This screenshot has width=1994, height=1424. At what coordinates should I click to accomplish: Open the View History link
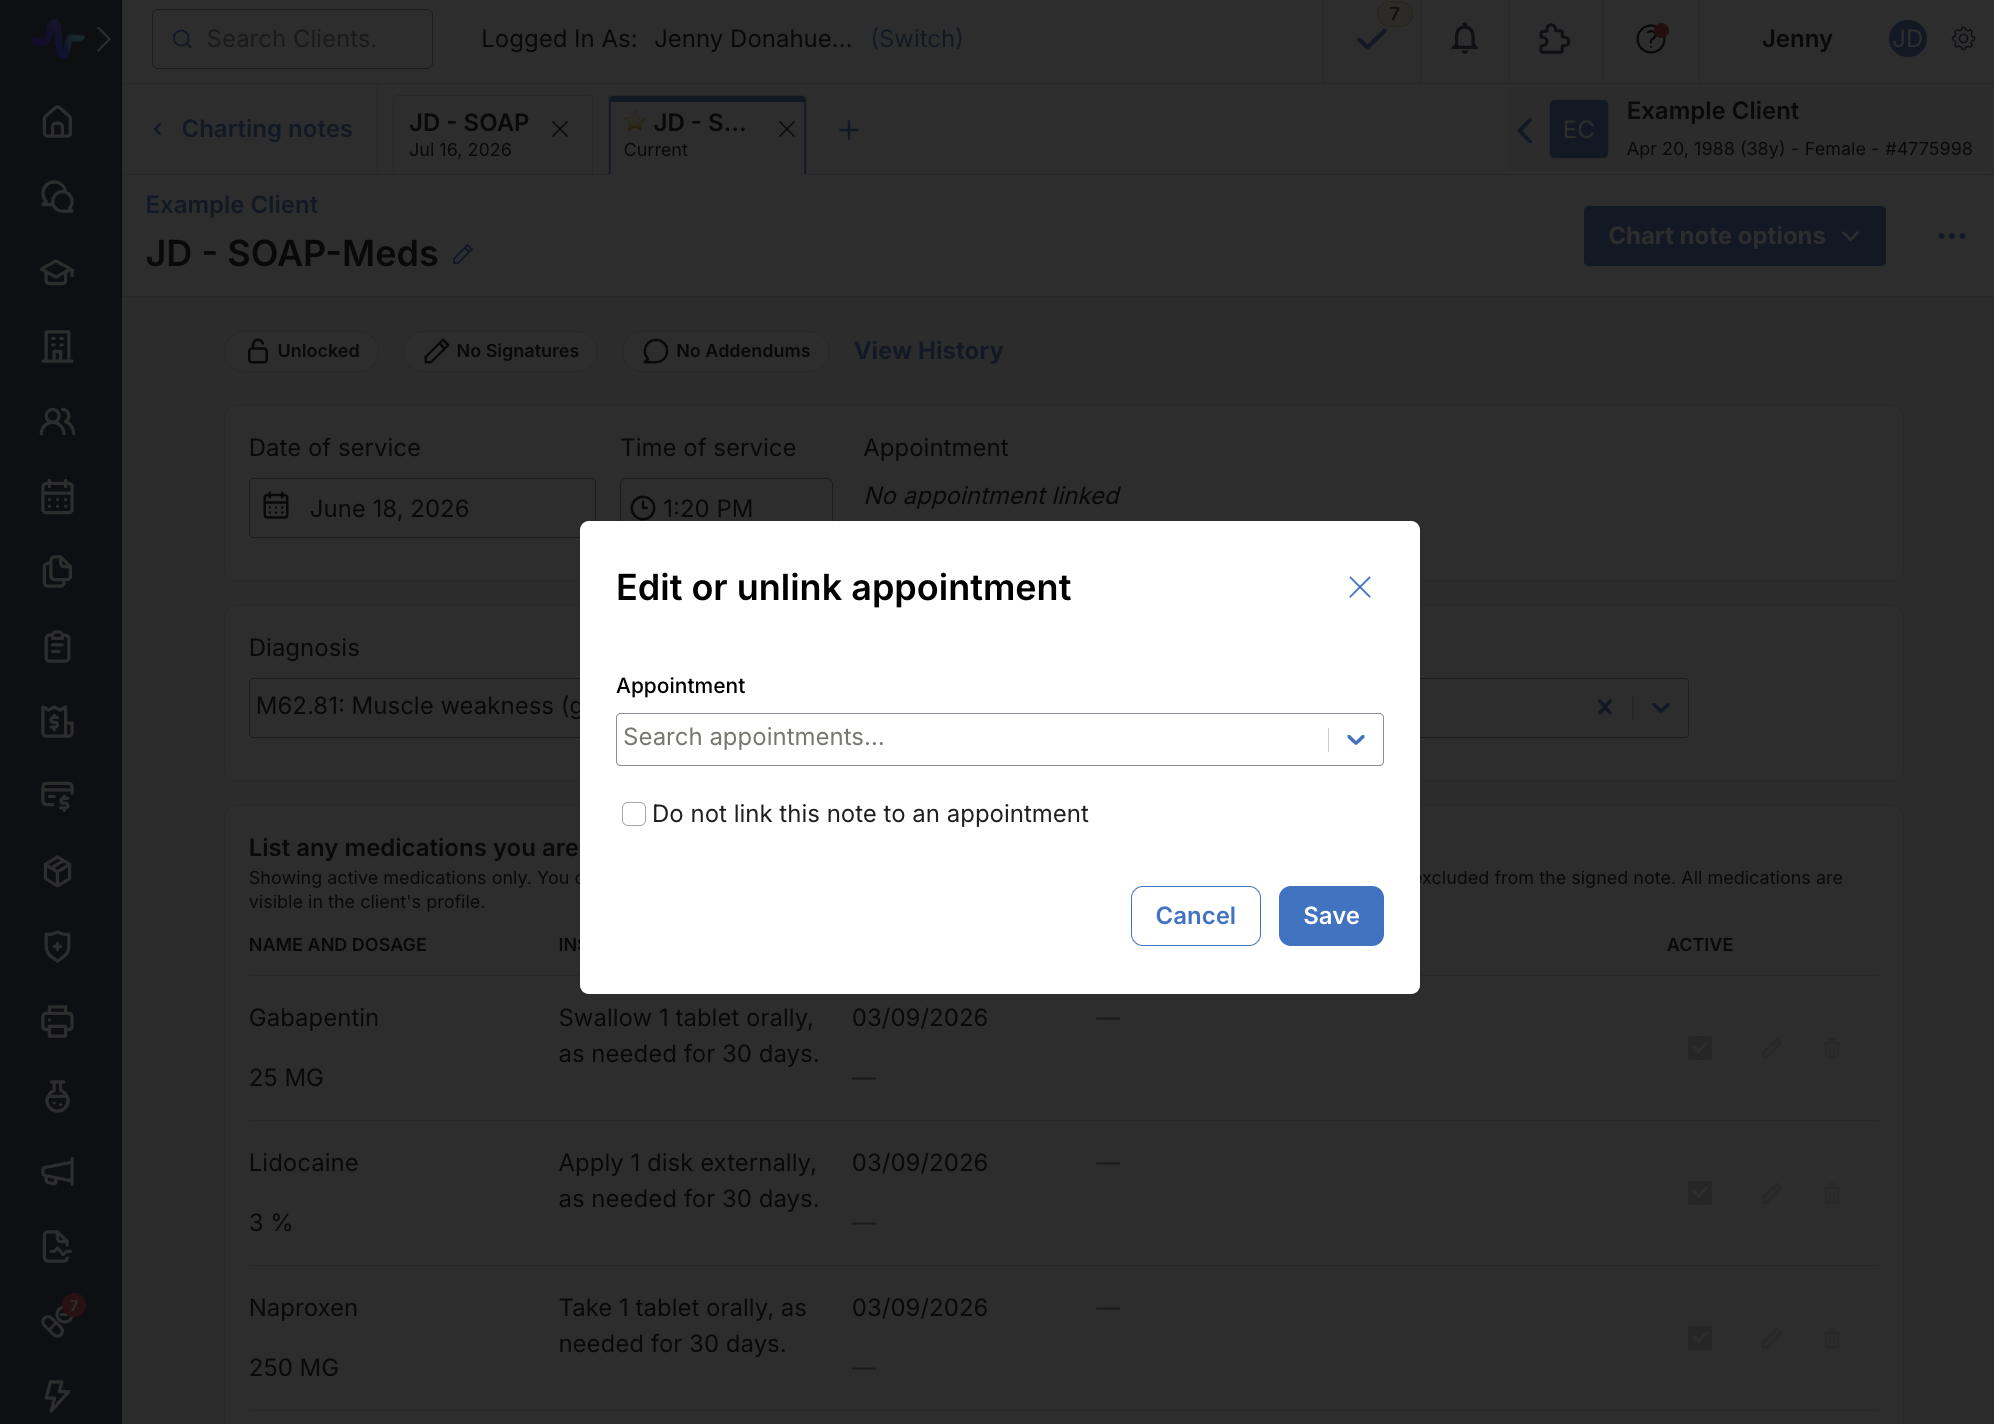click(928, 351)
